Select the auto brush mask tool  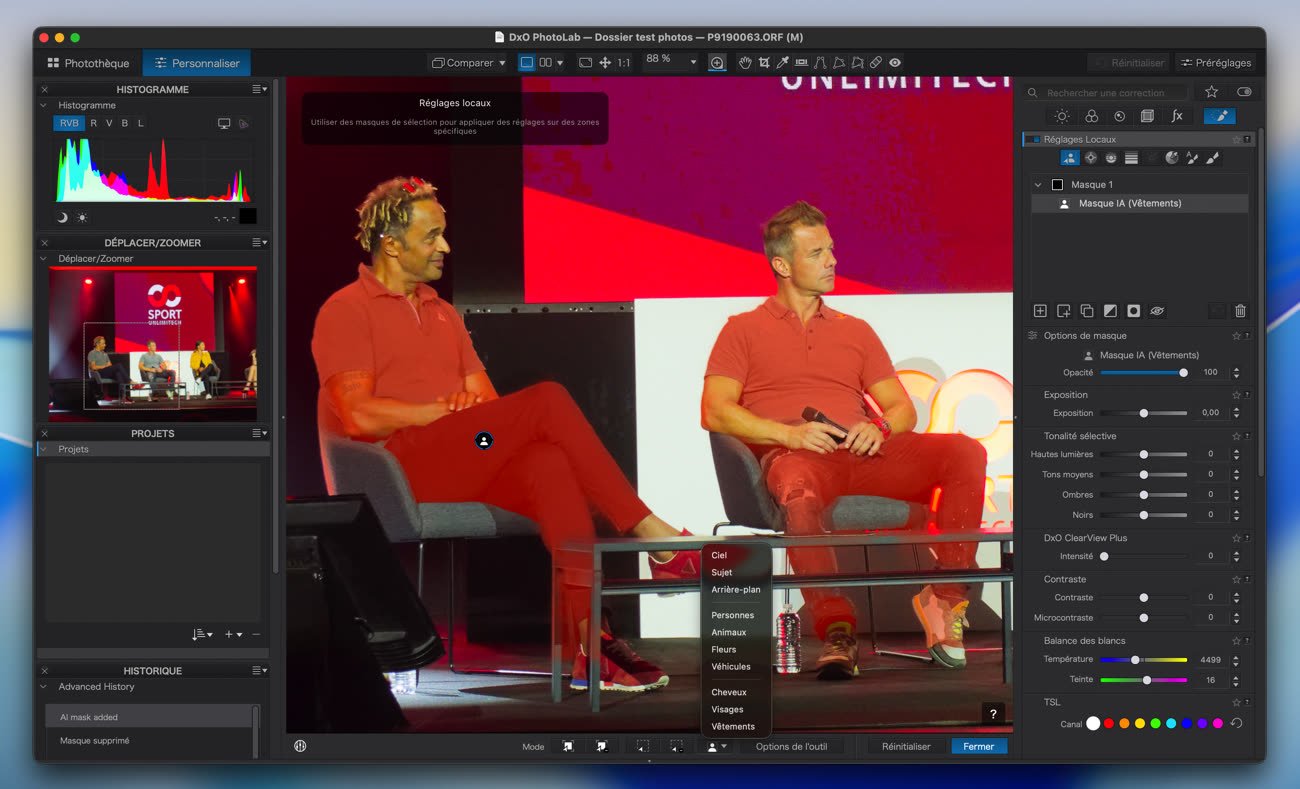pos(1192,158)
